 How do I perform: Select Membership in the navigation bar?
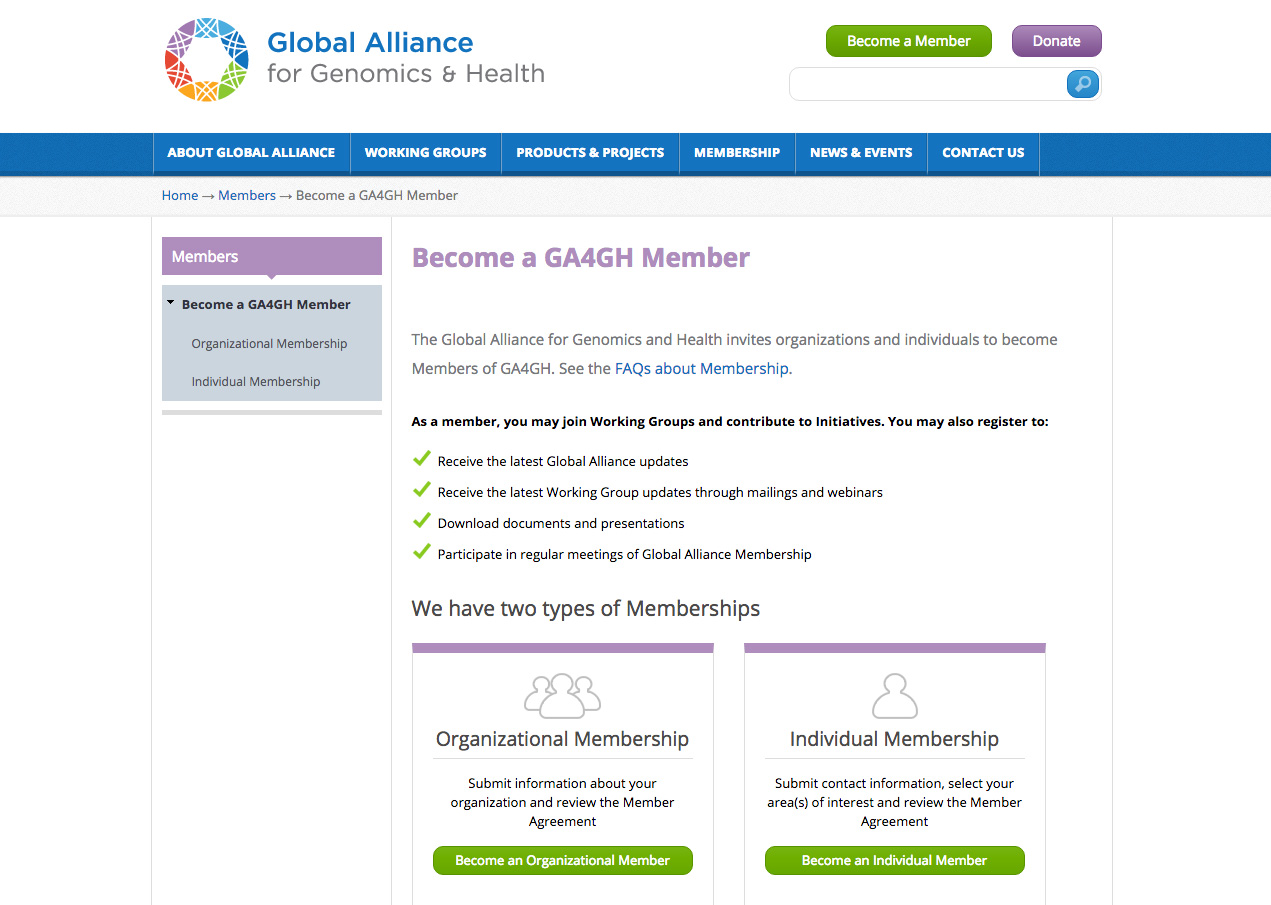[737, 153]
